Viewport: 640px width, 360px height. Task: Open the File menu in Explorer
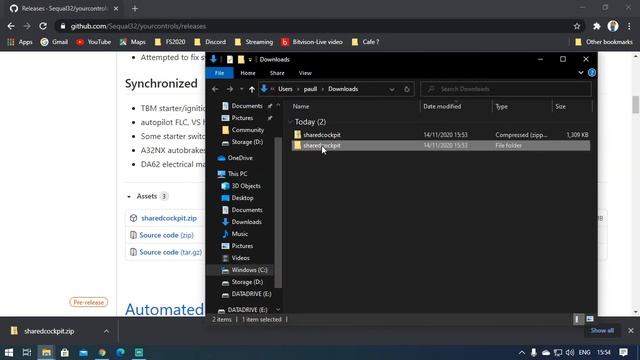tap(219, 73)
